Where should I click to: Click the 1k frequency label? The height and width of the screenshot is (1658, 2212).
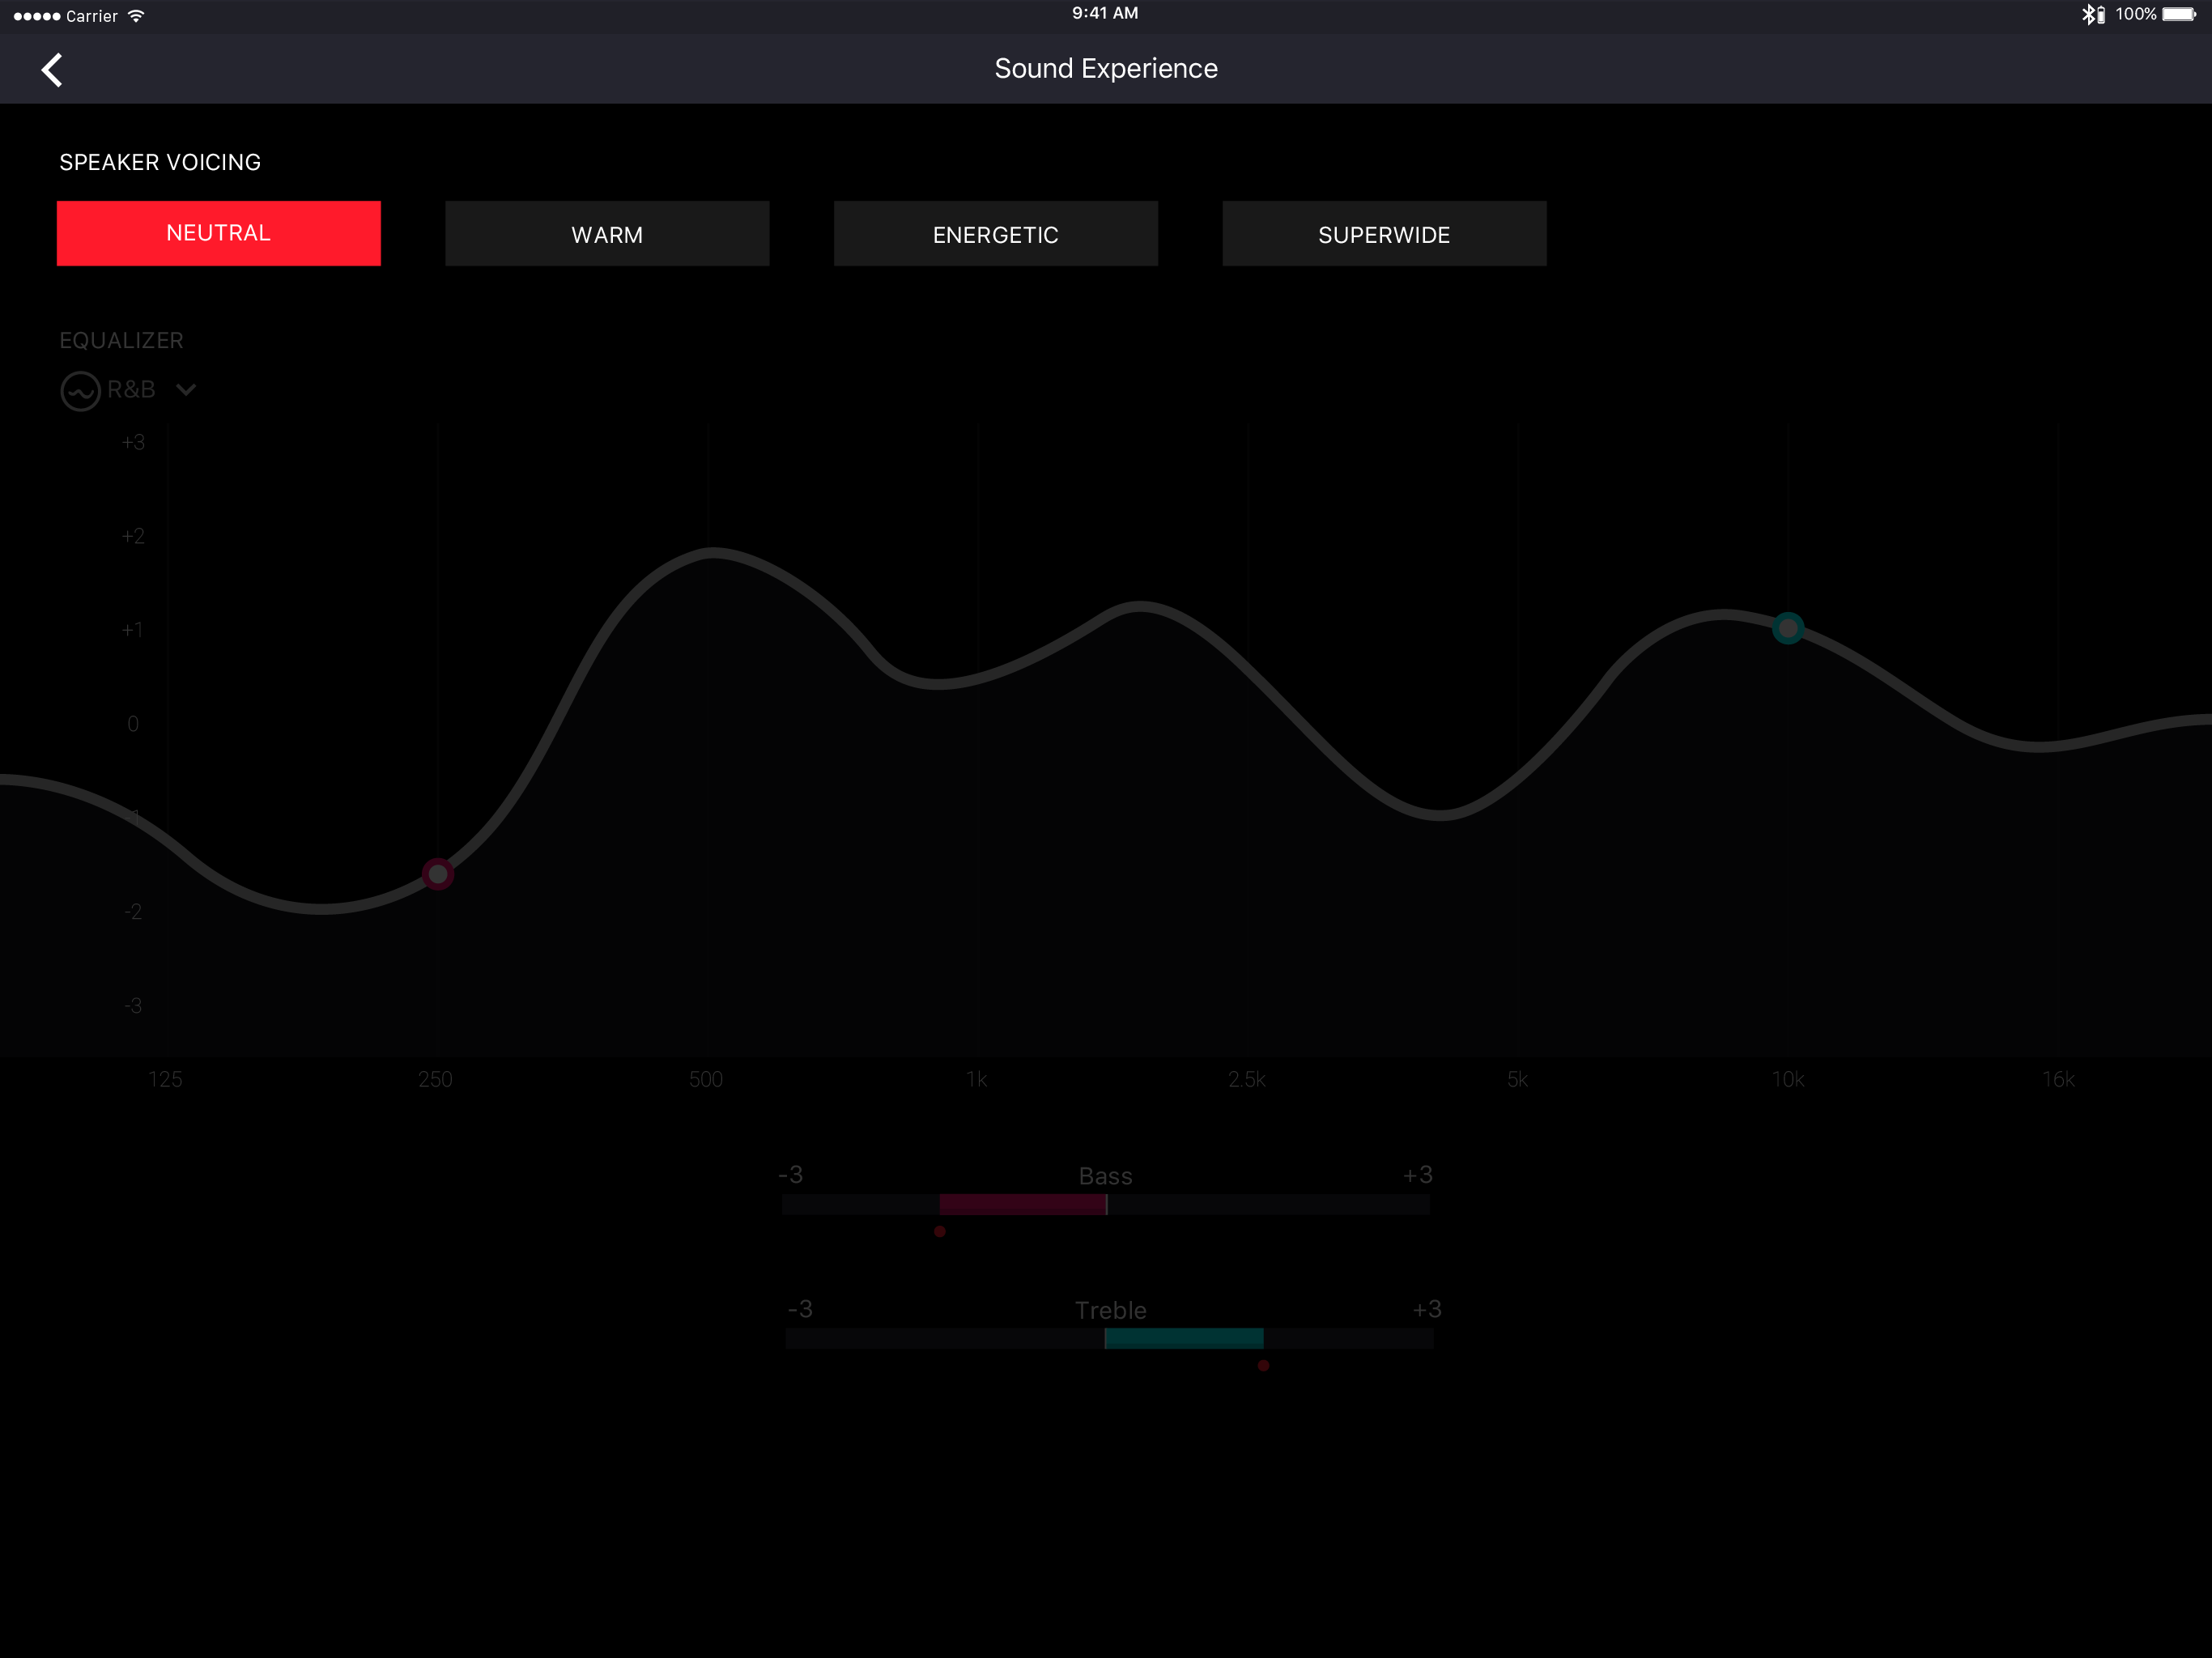[x=976, y=1079]
